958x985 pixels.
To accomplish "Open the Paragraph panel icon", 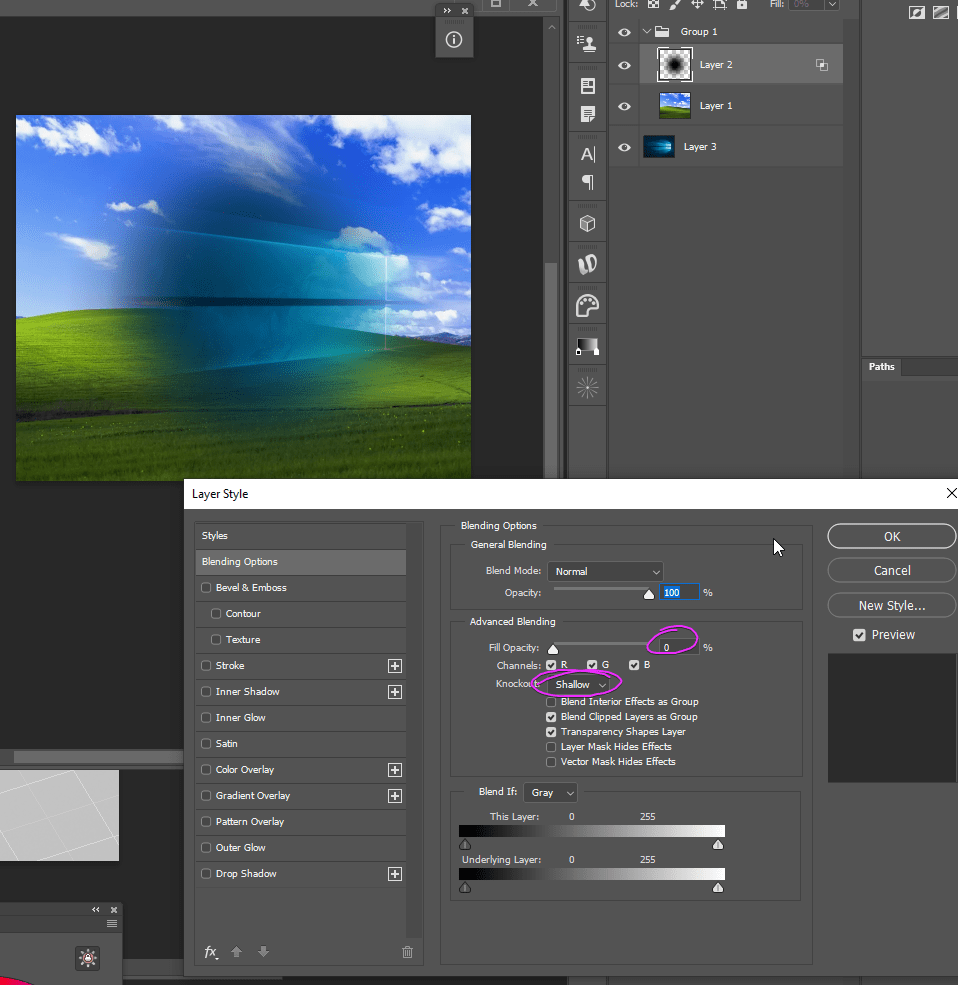I will (587, 183).
